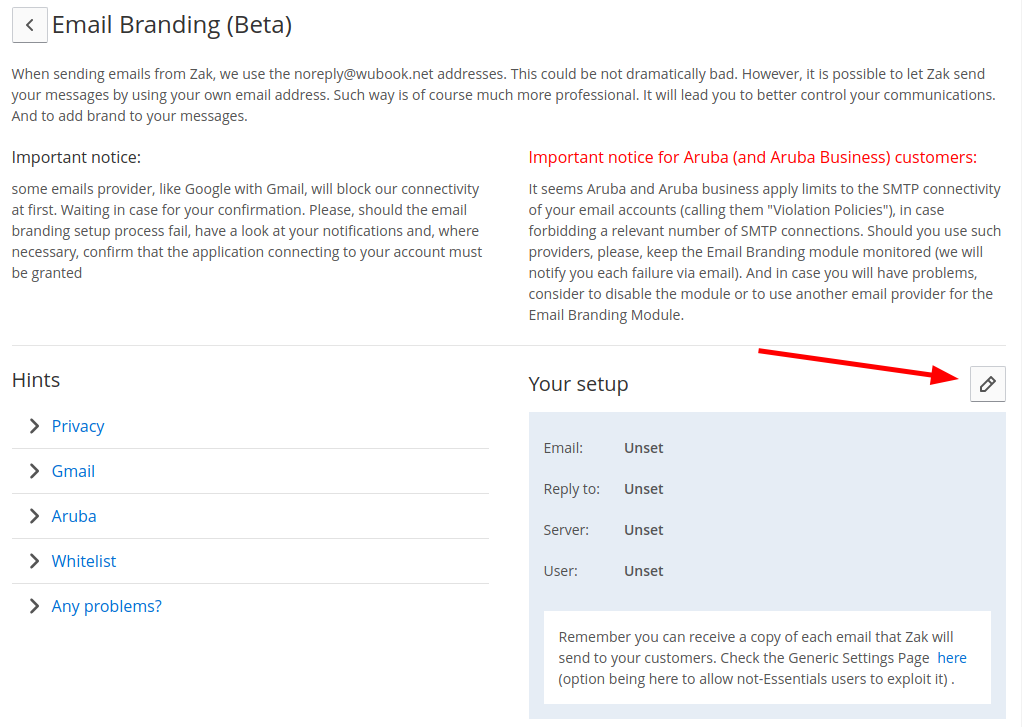Expand the Whitelist hint chevron
This screenshot has height=727, width=1022.
click(35, 561)
